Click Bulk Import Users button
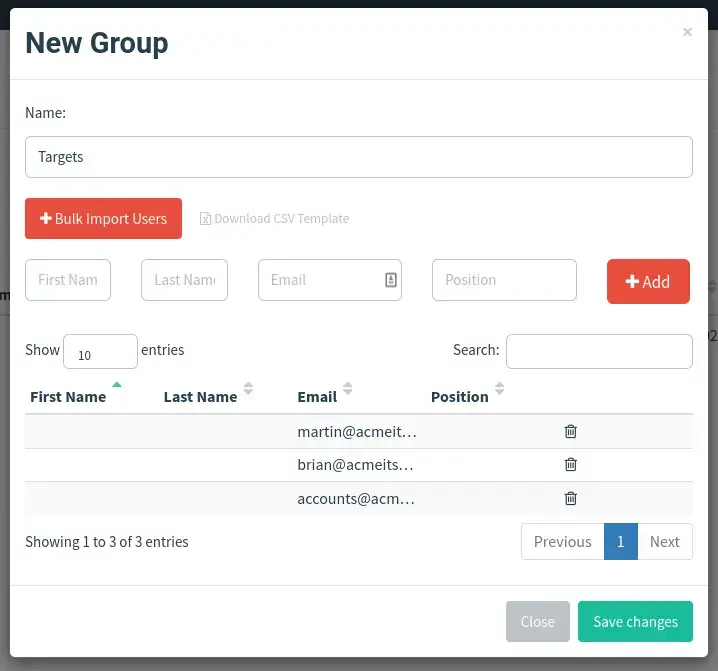Screen dimensions: 718x671 103,218
